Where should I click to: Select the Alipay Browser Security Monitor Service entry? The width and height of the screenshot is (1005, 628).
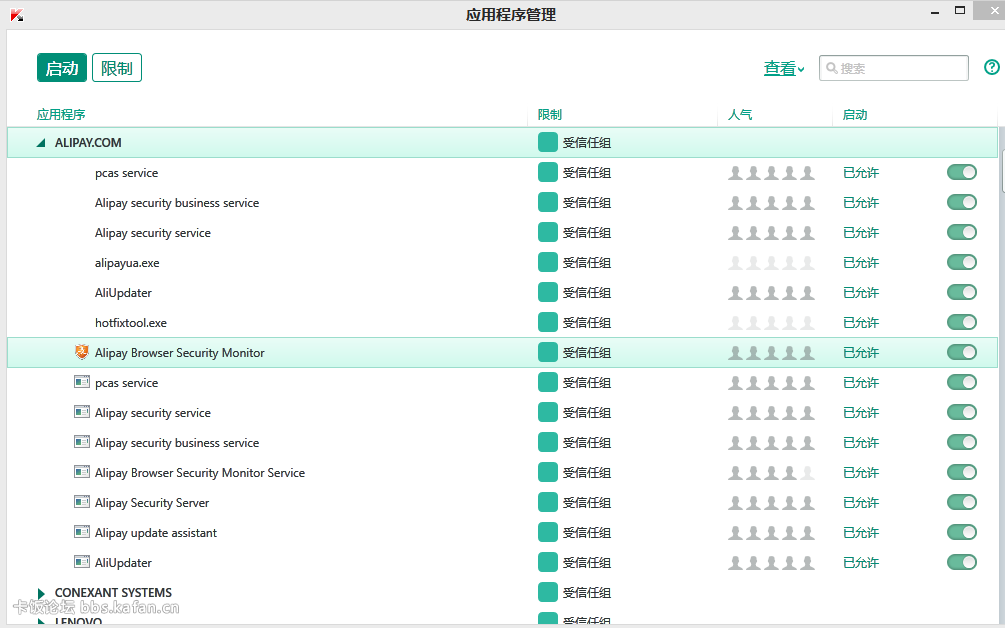coord(200,473)
